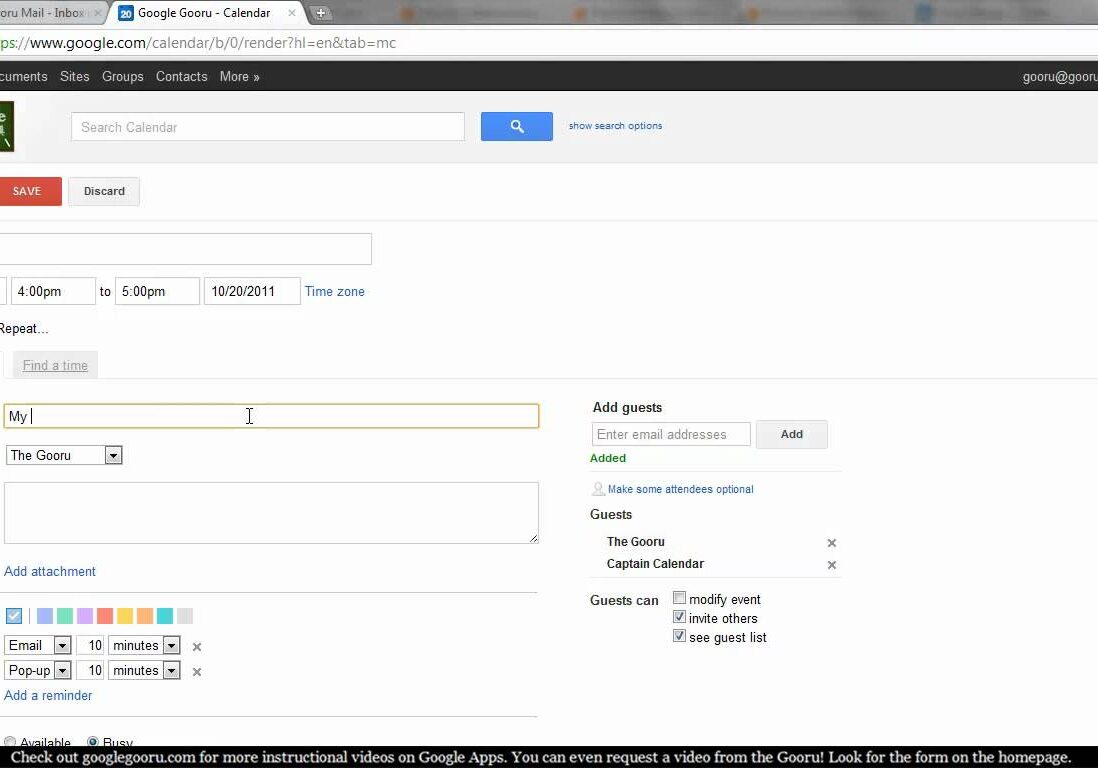Choose the gray event color swatch
Screen dimensions: 1098x768
185,615
